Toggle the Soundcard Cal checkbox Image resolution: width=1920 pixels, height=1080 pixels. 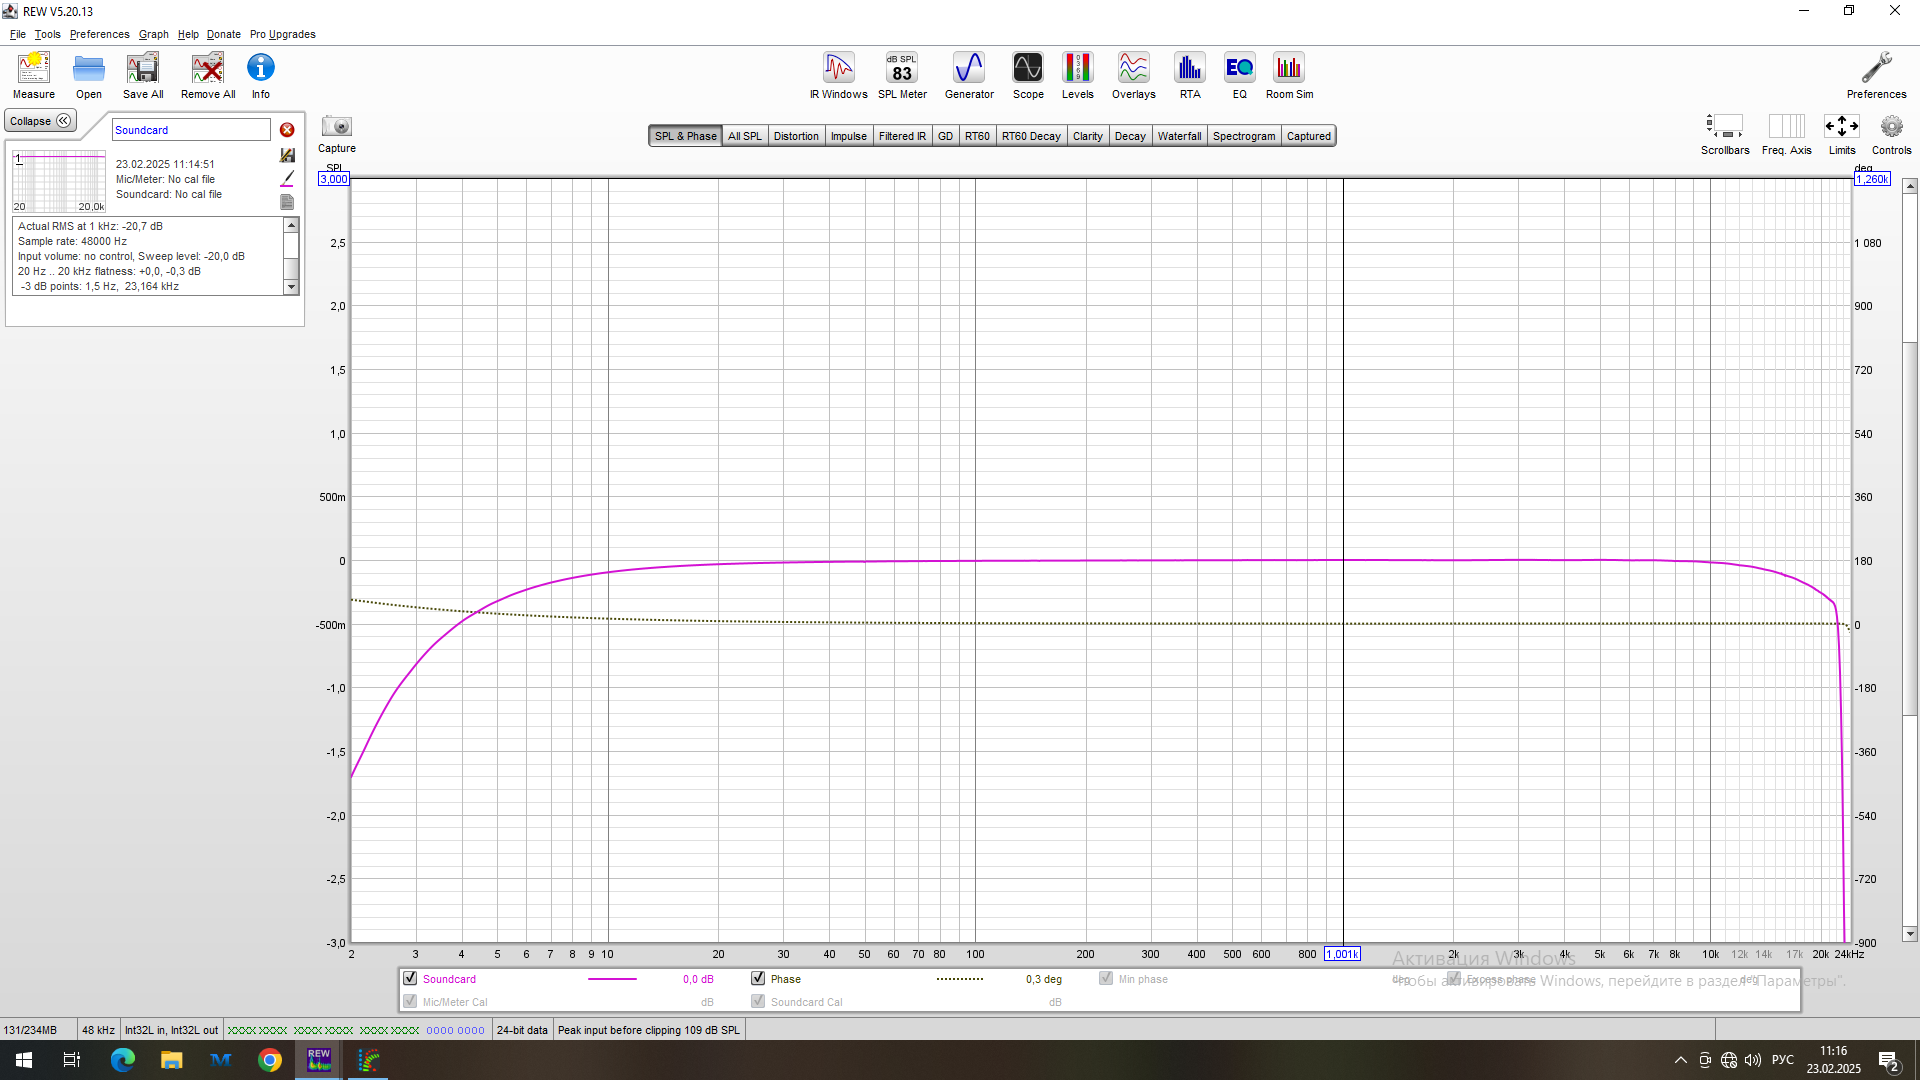point(758,1002)
